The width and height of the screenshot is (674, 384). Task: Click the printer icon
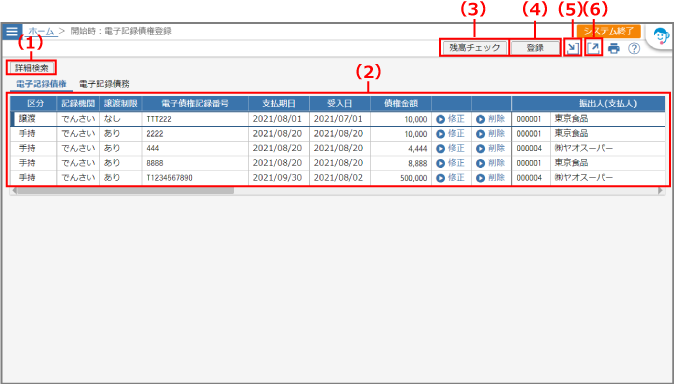[x=614, y=49]
